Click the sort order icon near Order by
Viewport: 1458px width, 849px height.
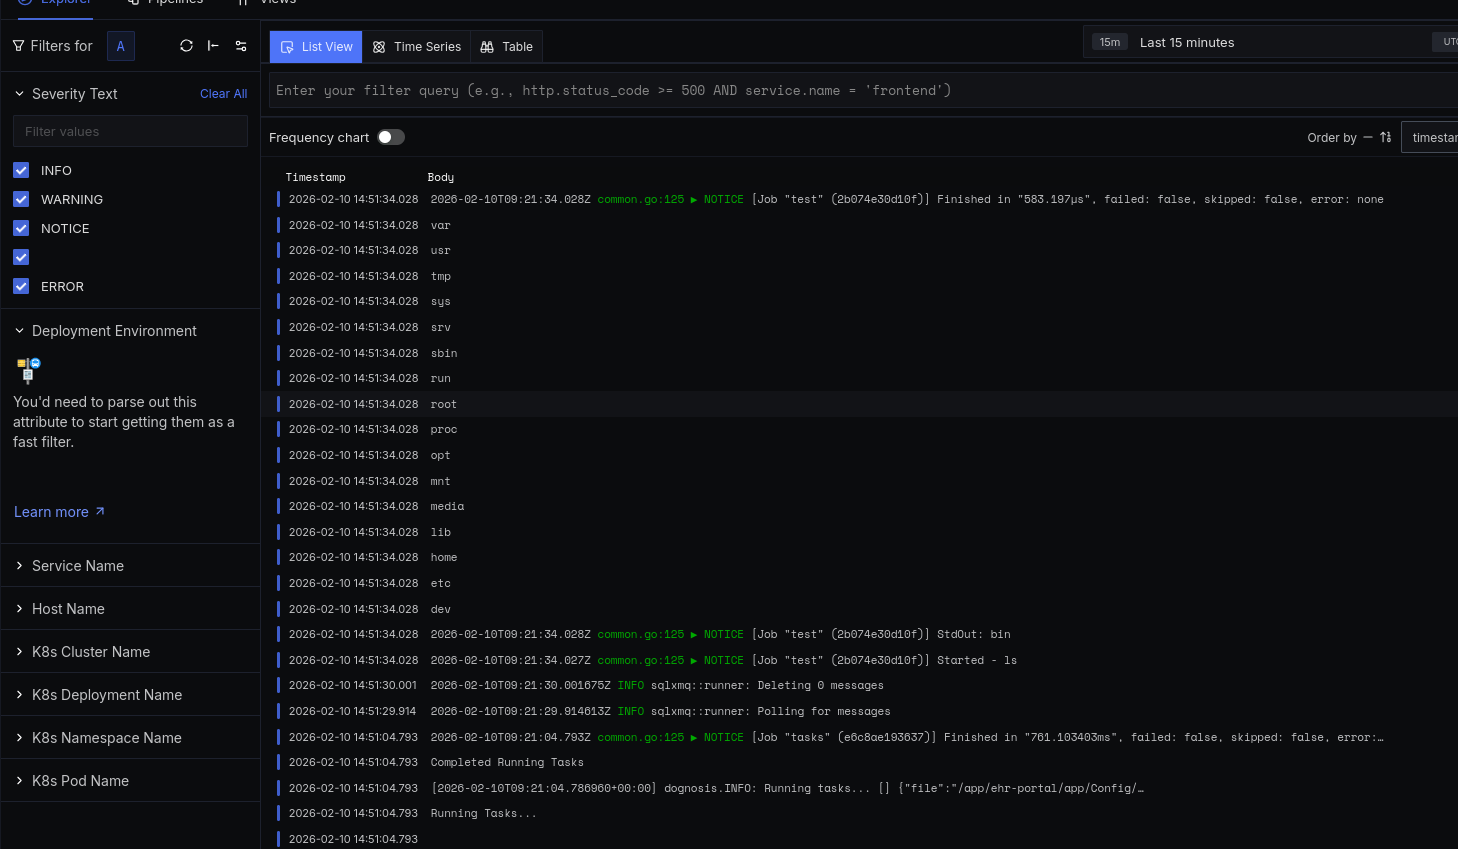[x=1385, y=137]
